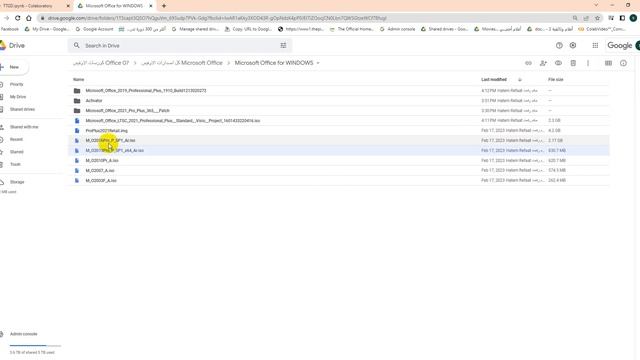The height and width of the screenshot is (360, 640).
Task: Bookmark this page with the star icon
Action: (x=598, y=18)
